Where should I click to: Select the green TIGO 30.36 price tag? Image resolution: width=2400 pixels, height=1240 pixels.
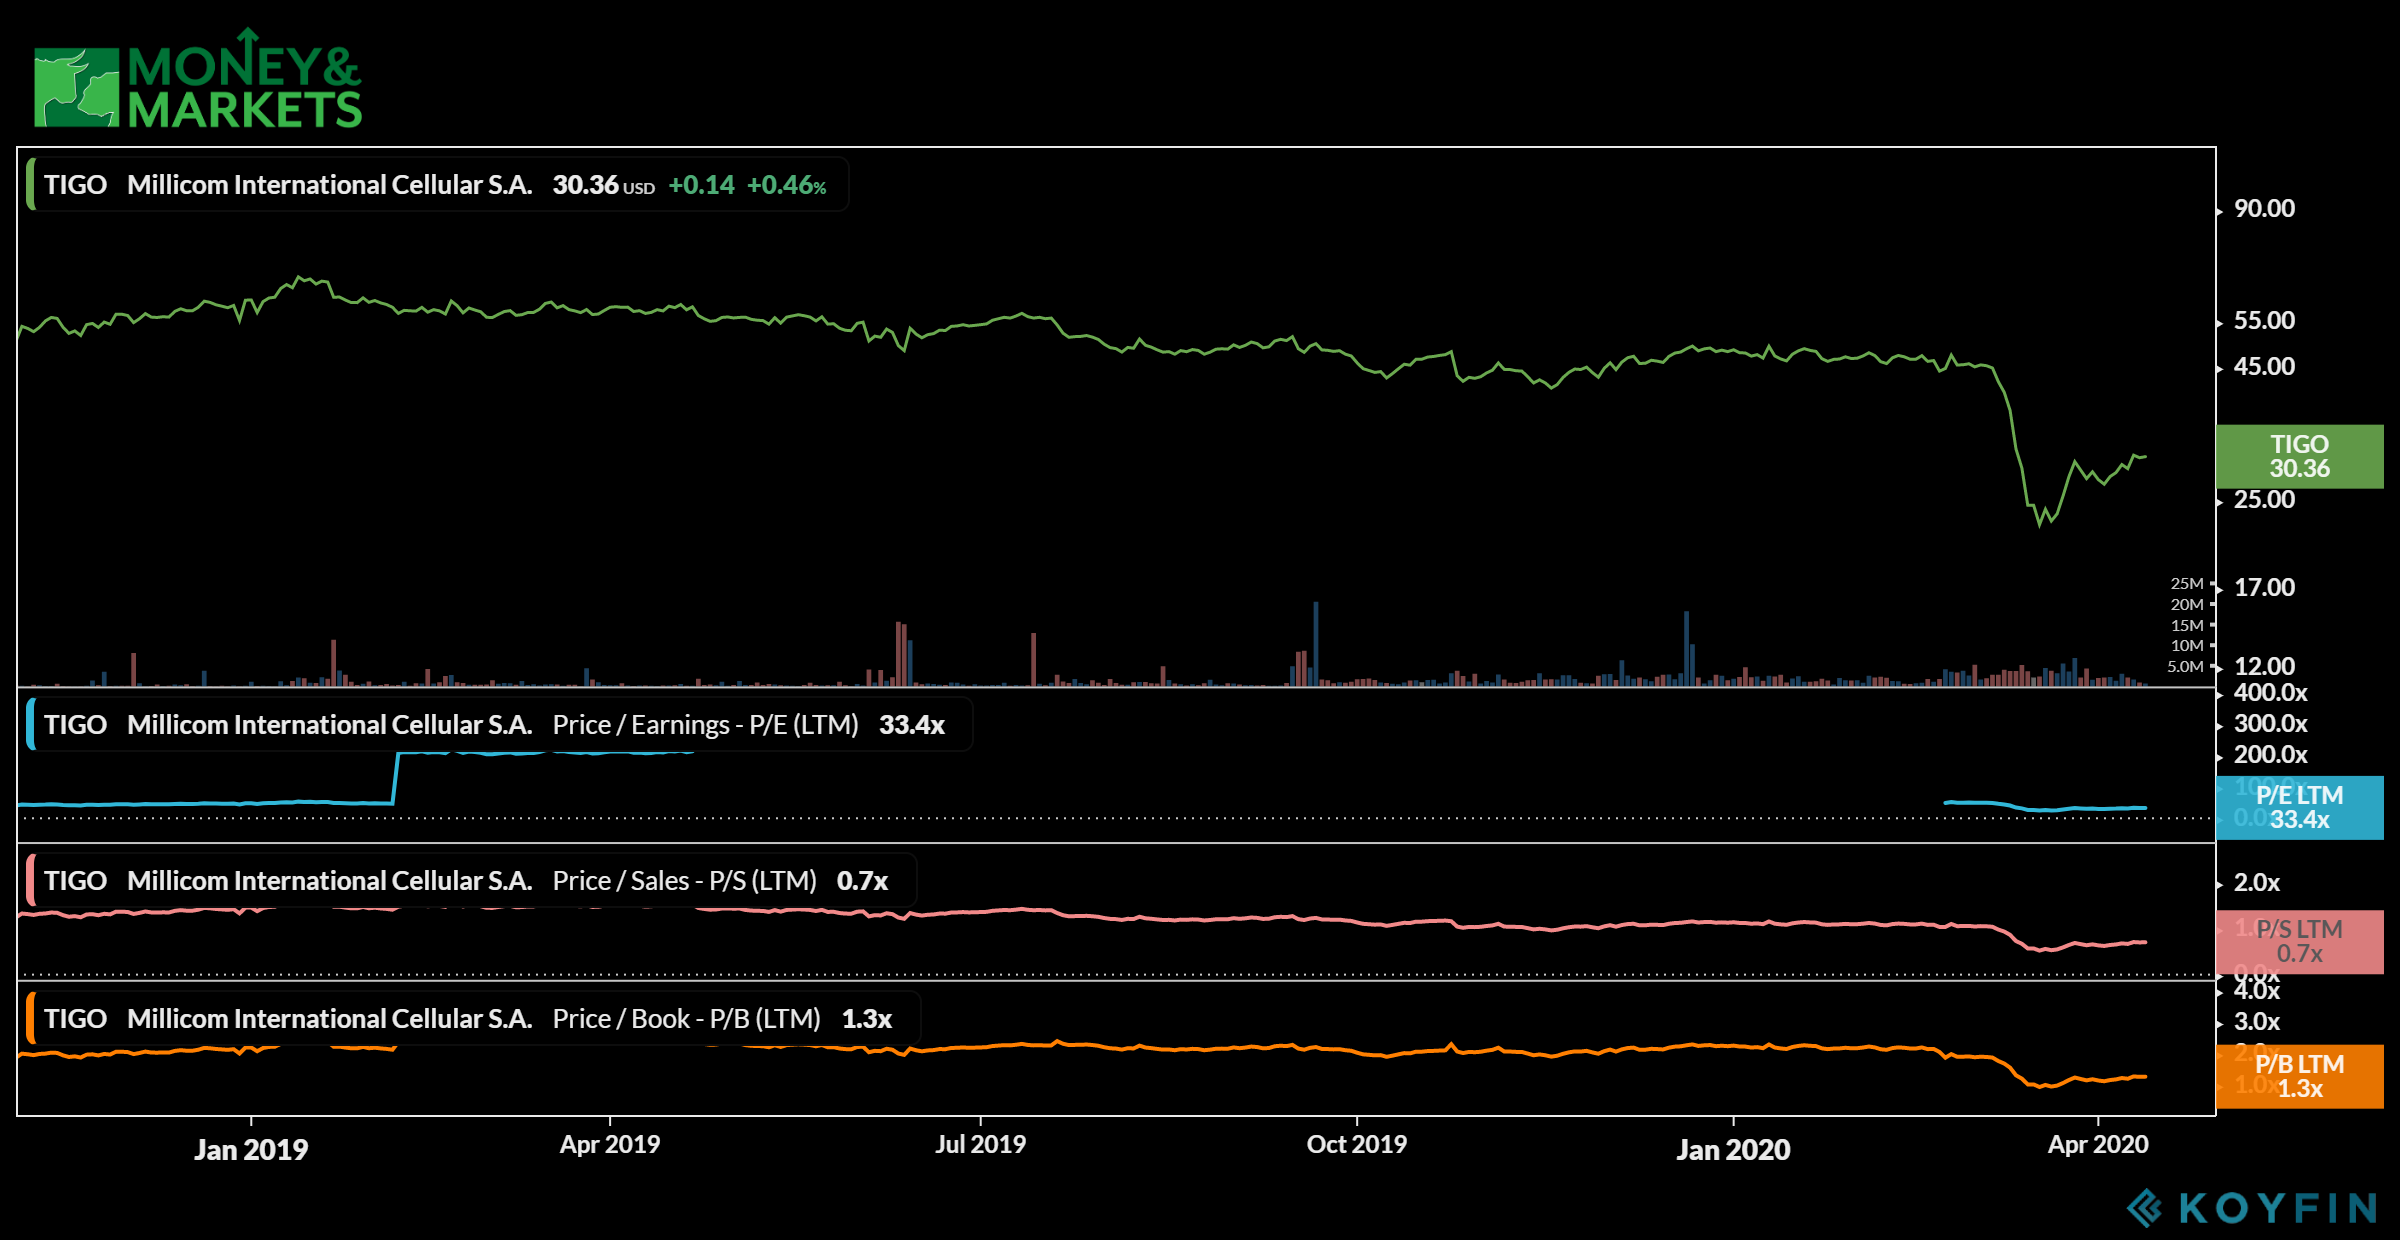pos(2299,456)
